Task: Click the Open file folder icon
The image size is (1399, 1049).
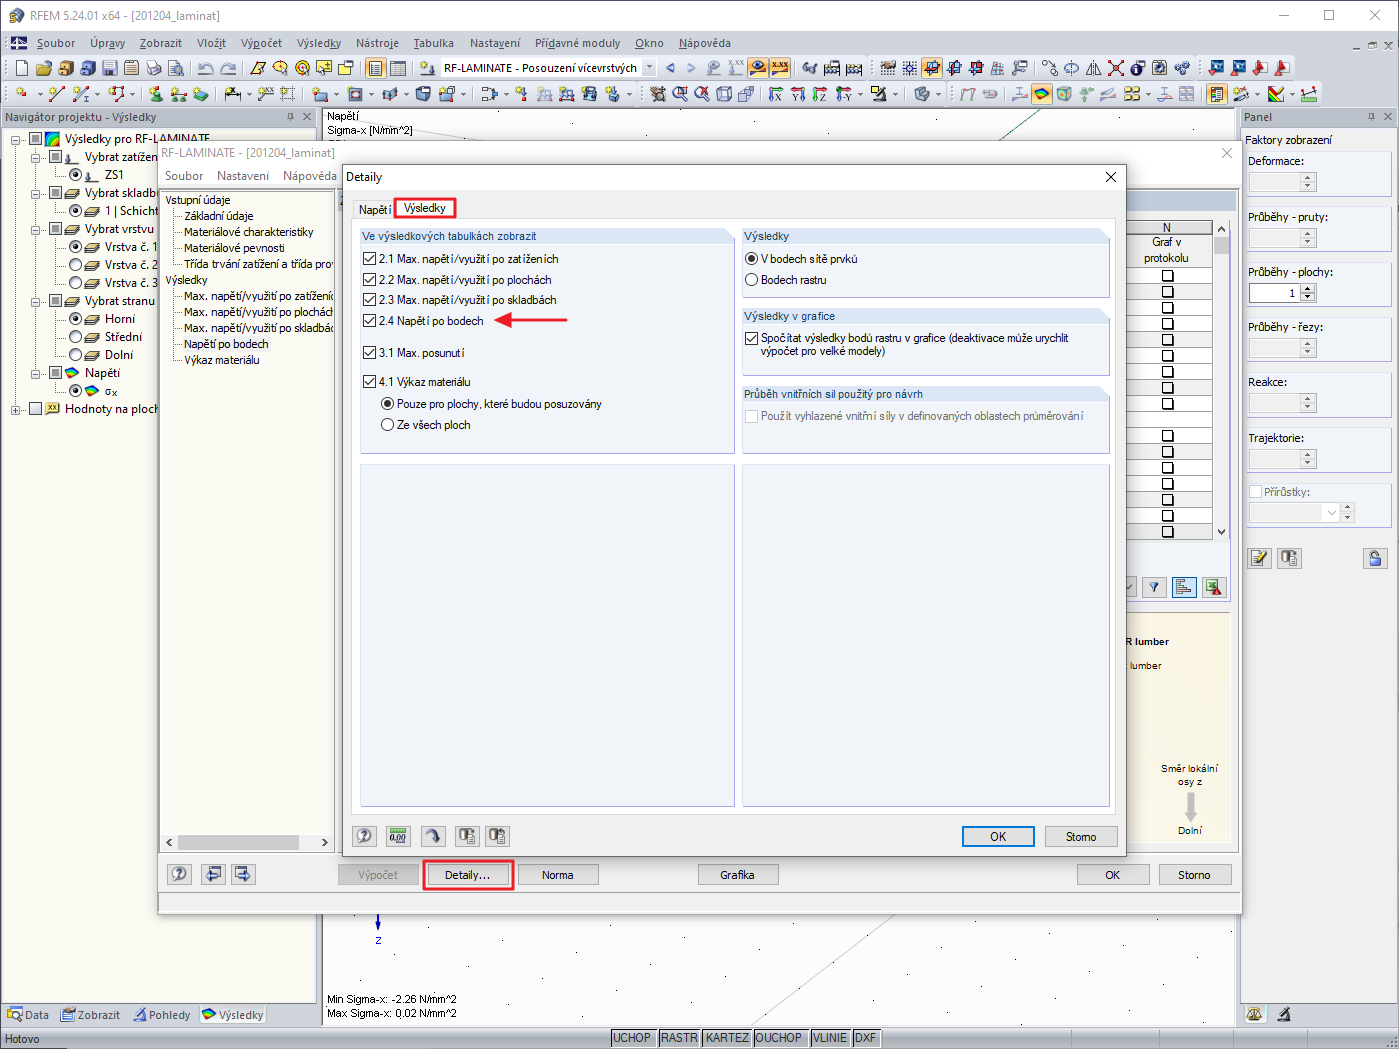Action: click(x=43, y=68)
